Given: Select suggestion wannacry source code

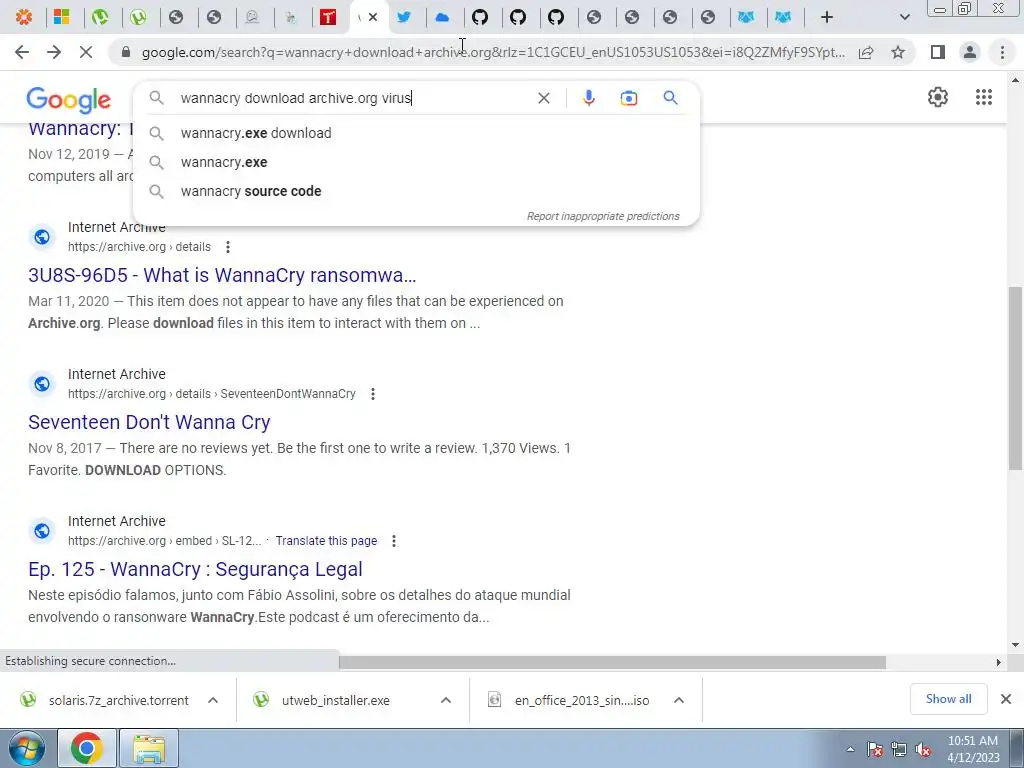Looking at the screenshot, I should point(416,191).
